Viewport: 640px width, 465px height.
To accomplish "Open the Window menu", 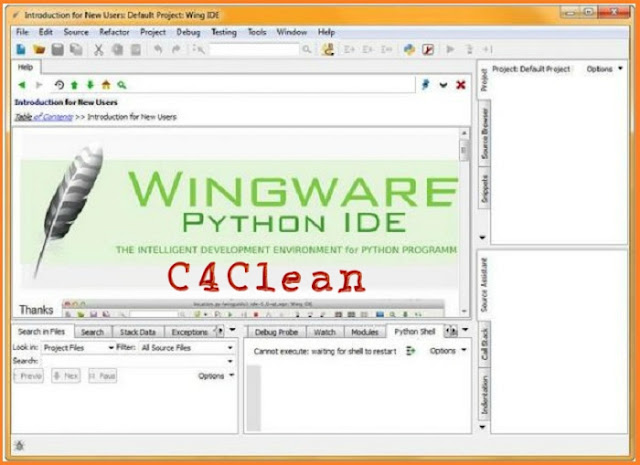I will [292, 32].
